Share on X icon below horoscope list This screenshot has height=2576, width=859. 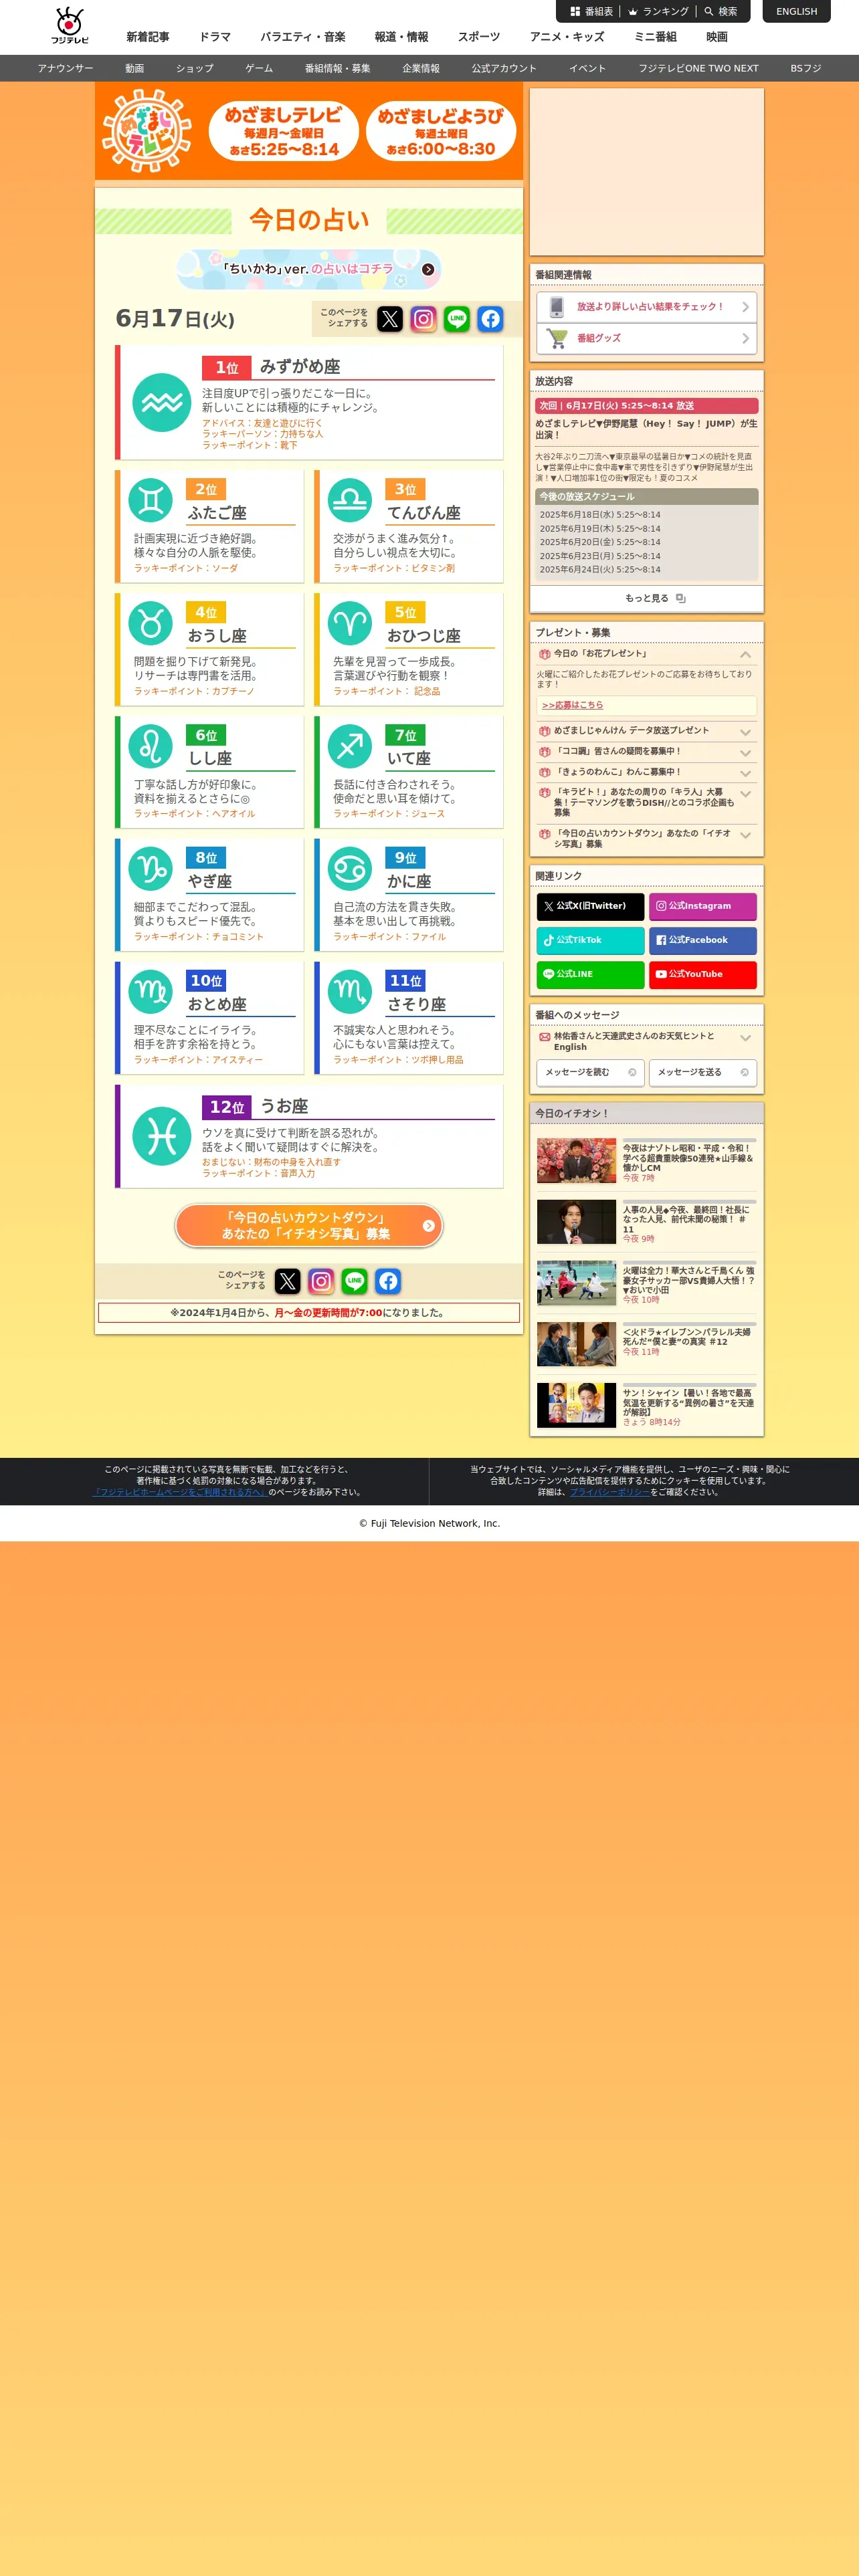287,1281
